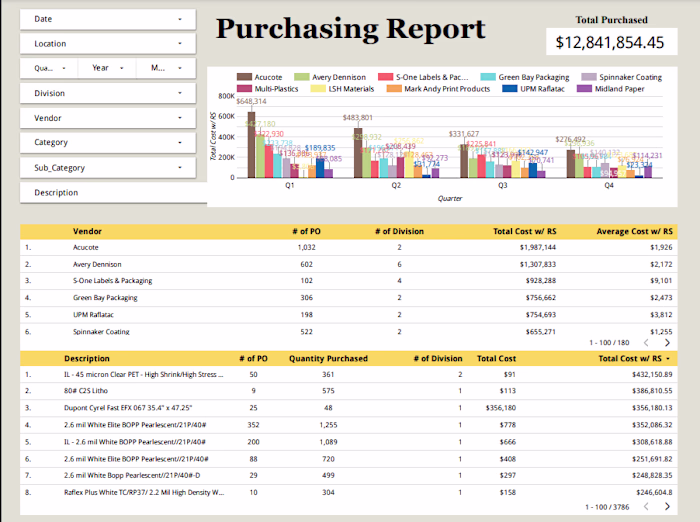The height and width of the screenshot is (522, 700).
Task: Click the 80# C2S Litho description row
Action: [349, 391]
